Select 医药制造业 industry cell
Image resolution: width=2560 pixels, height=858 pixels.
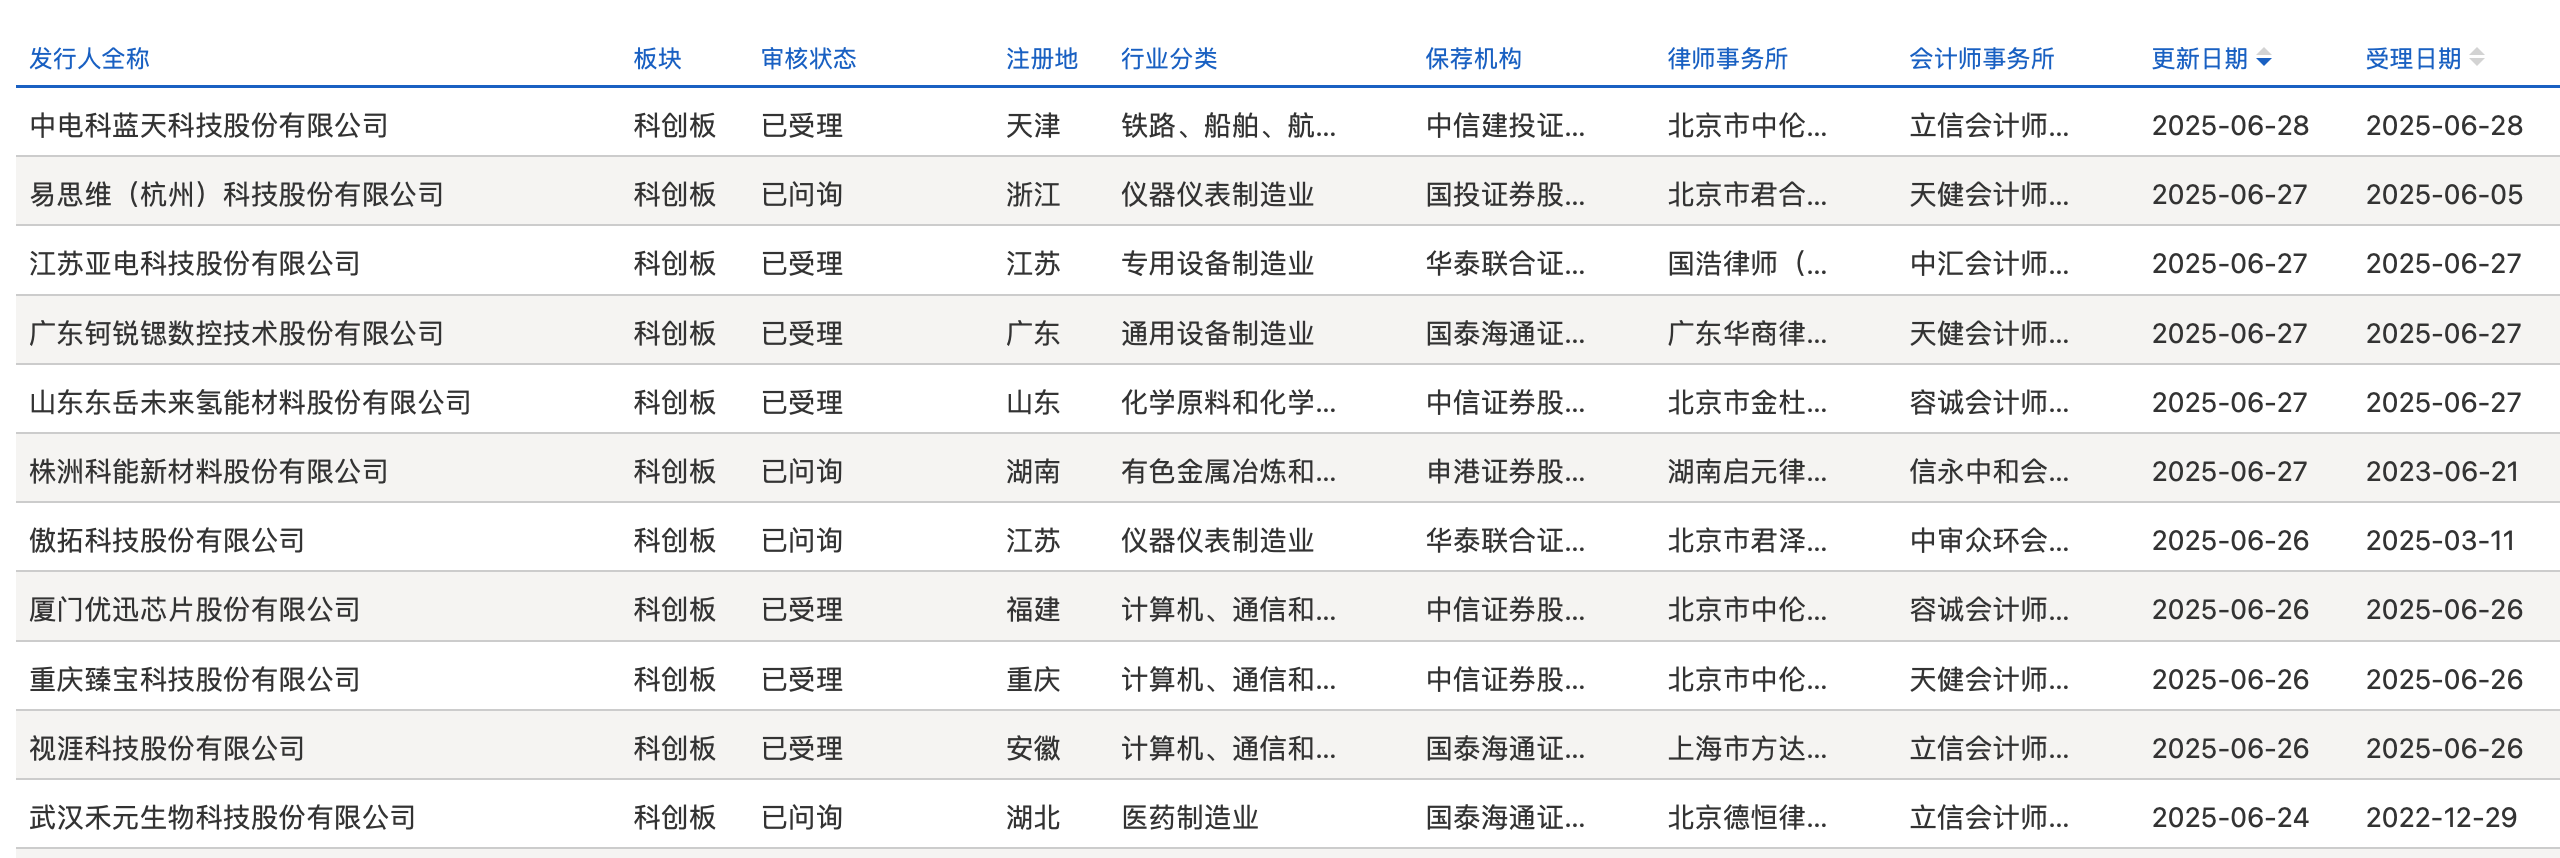[x=1190, y=818]
